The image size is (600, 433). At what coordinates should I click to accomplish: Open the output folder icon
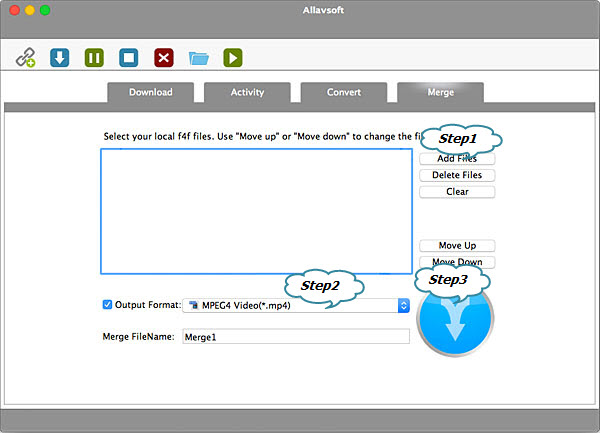pos(199,58)
